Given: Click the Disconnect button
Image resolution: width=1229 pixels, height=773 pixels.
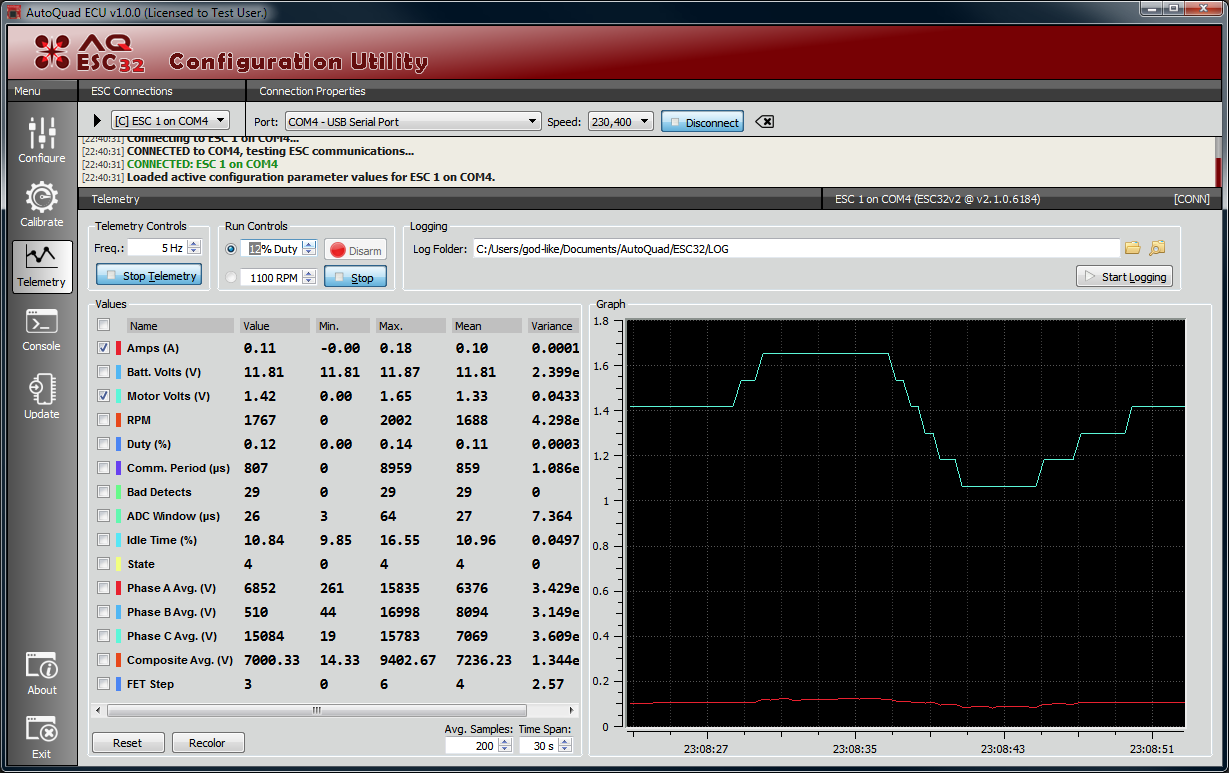Looking at the screenshot, I should pyautogui.click(x=702, y=122).
